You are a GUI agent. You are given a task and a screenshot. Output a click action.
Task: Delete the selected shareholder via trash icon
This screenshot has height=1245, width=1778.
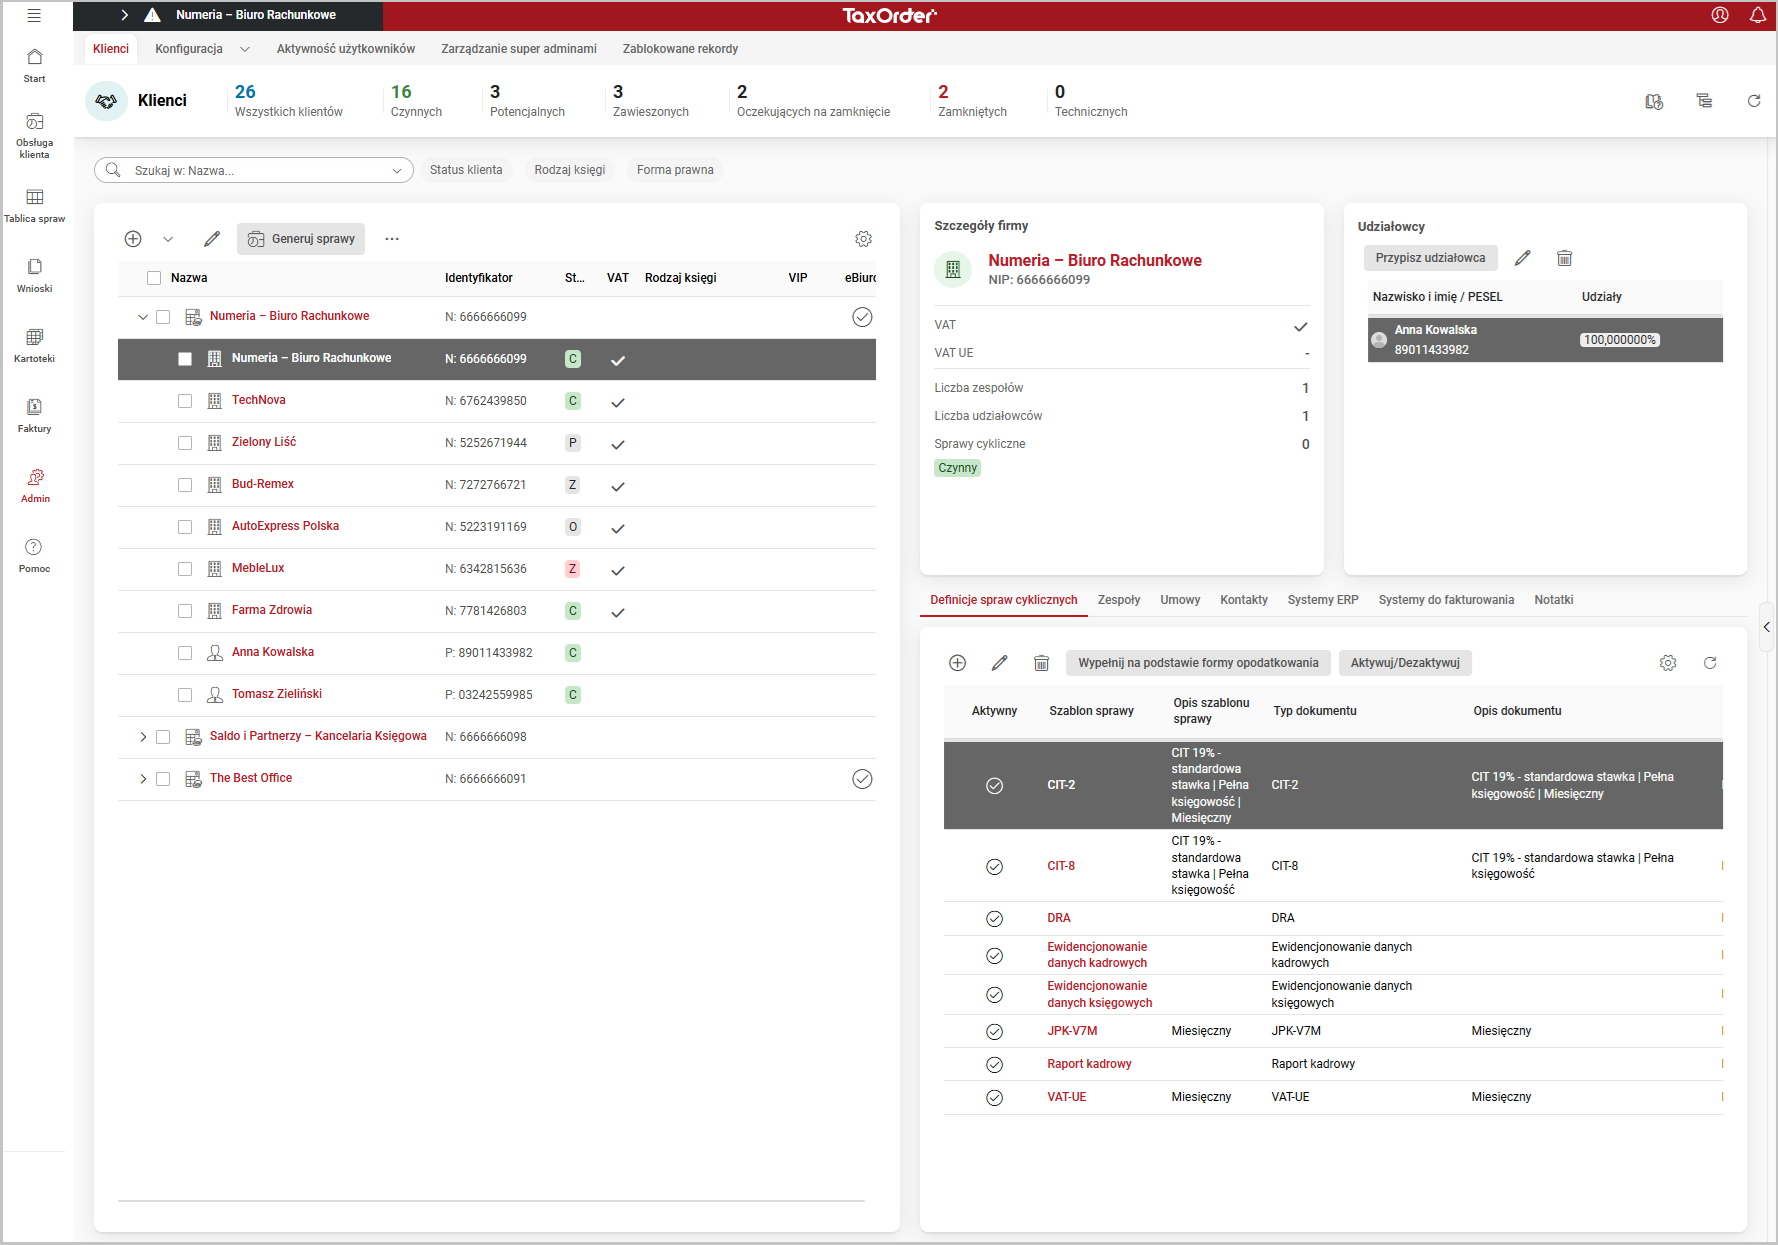(1564, 258)
